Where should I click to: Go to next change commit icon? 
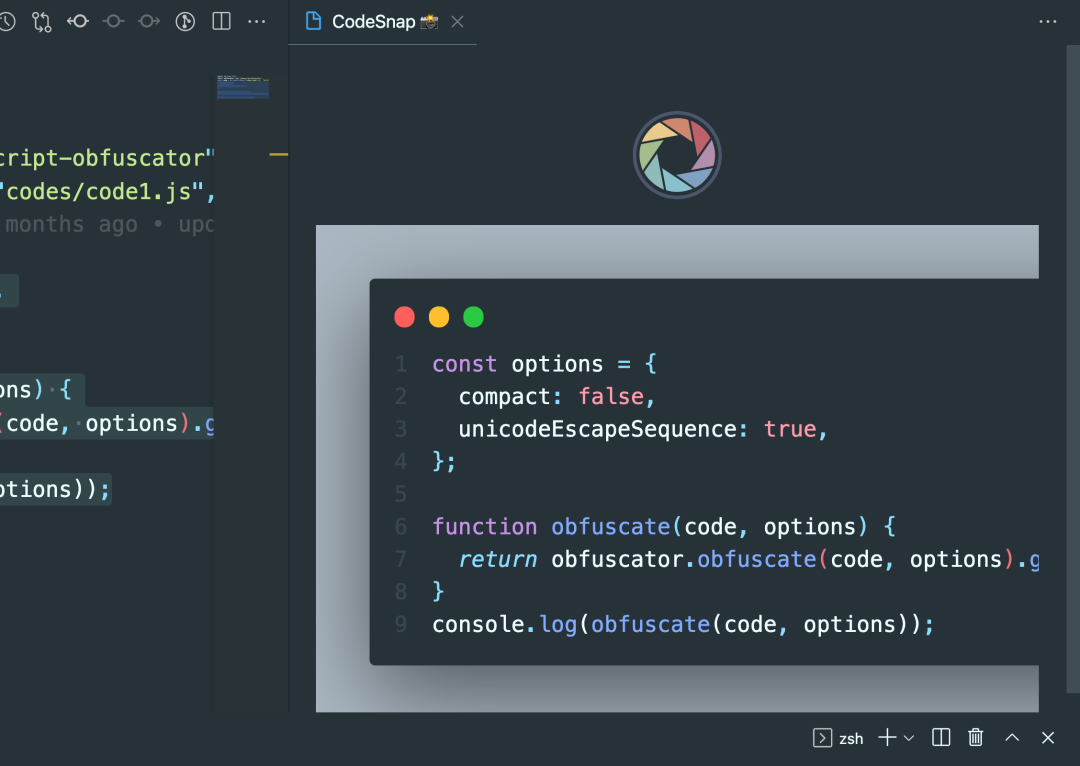coord(149,21)
